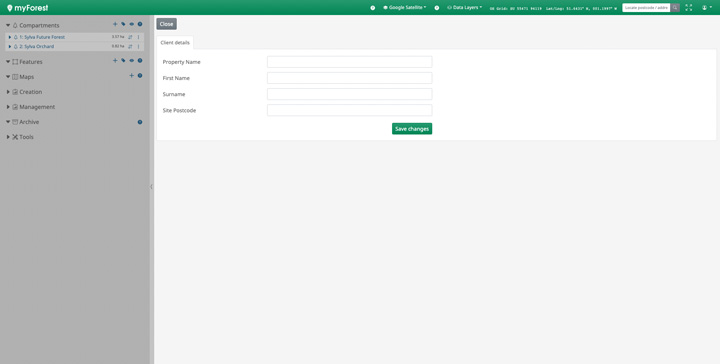The width and height of the screenshot is (720, 364).
Task: Toggle fullscreen map view
Action: tap(689, 8)
